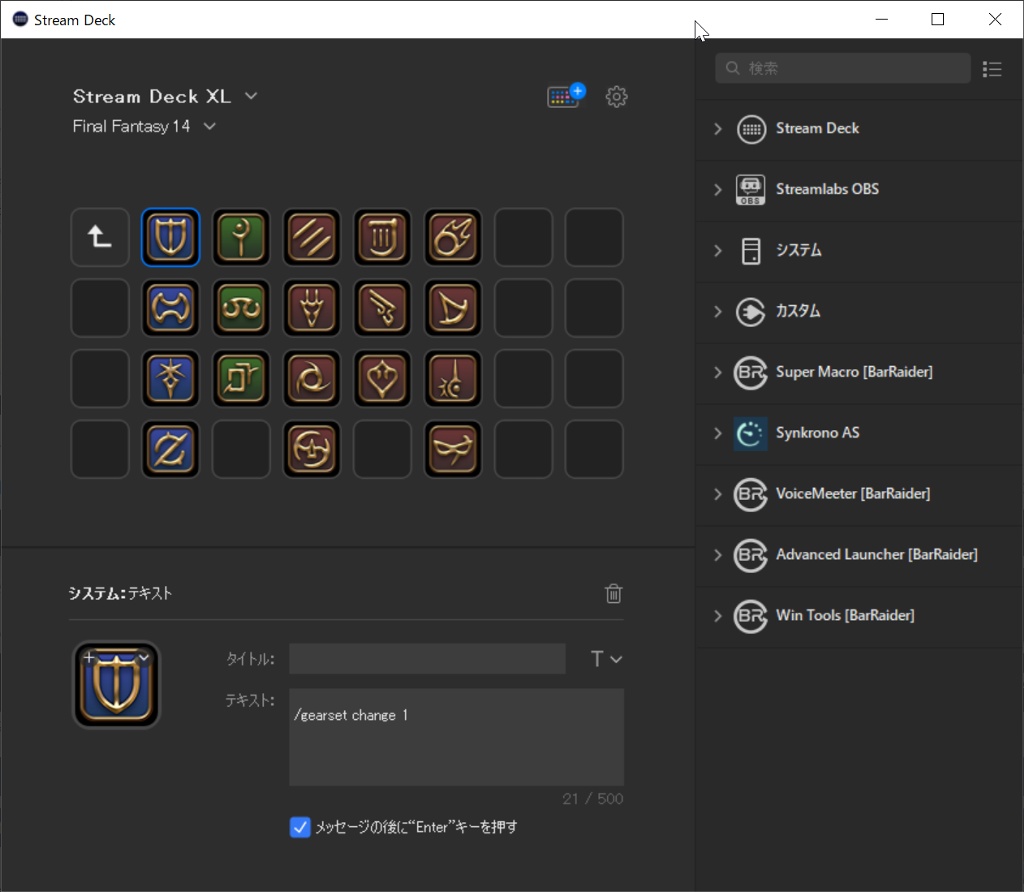The width and height of the screenshot is (1024, 892).
Task: Expand the Synkrono AS actions group
Action: pos(718,433)
